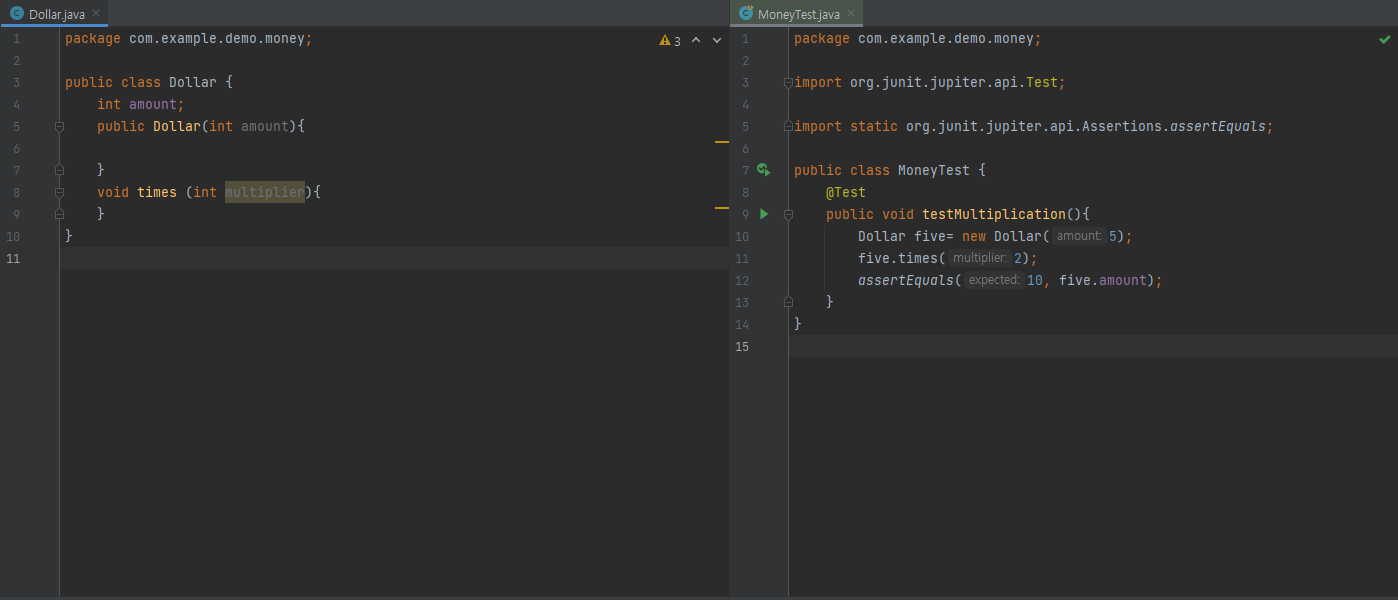This screenshot has width=1398, height=600.
Task: Click 'five.amount' in the assertEquals call
Action: tap(1102, 280)
